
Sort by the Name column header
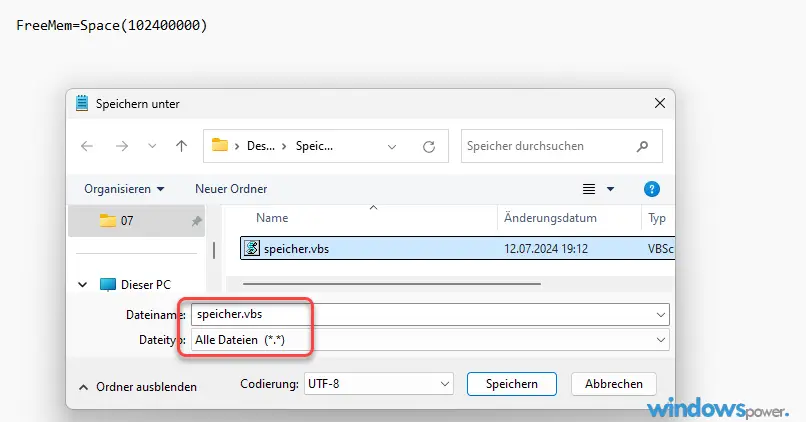tap(272, 218)
